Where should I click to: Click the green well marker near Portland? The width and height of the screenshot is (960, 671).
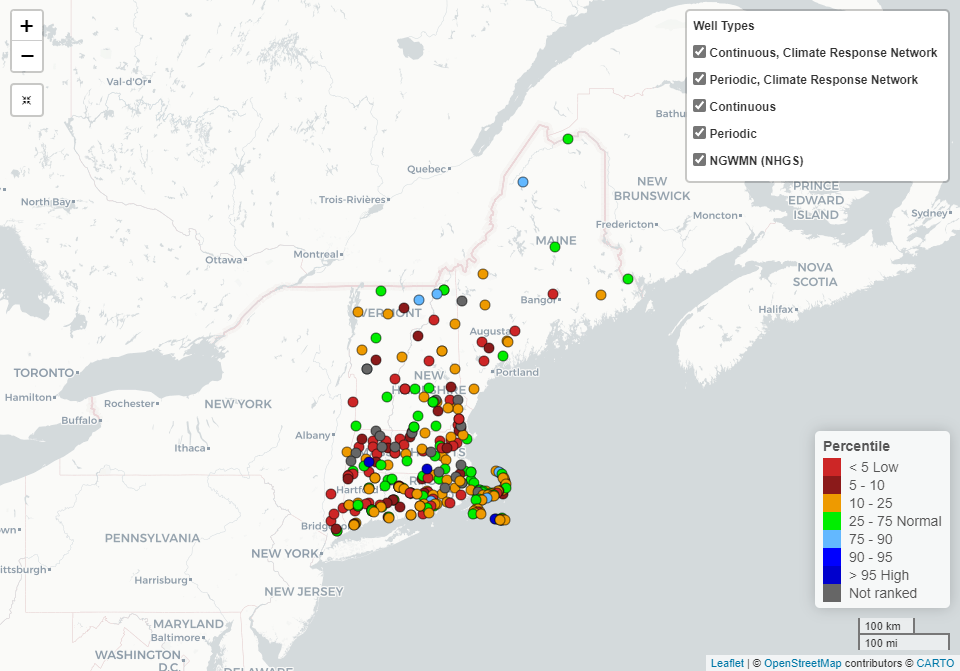click(x=502, y=354)
